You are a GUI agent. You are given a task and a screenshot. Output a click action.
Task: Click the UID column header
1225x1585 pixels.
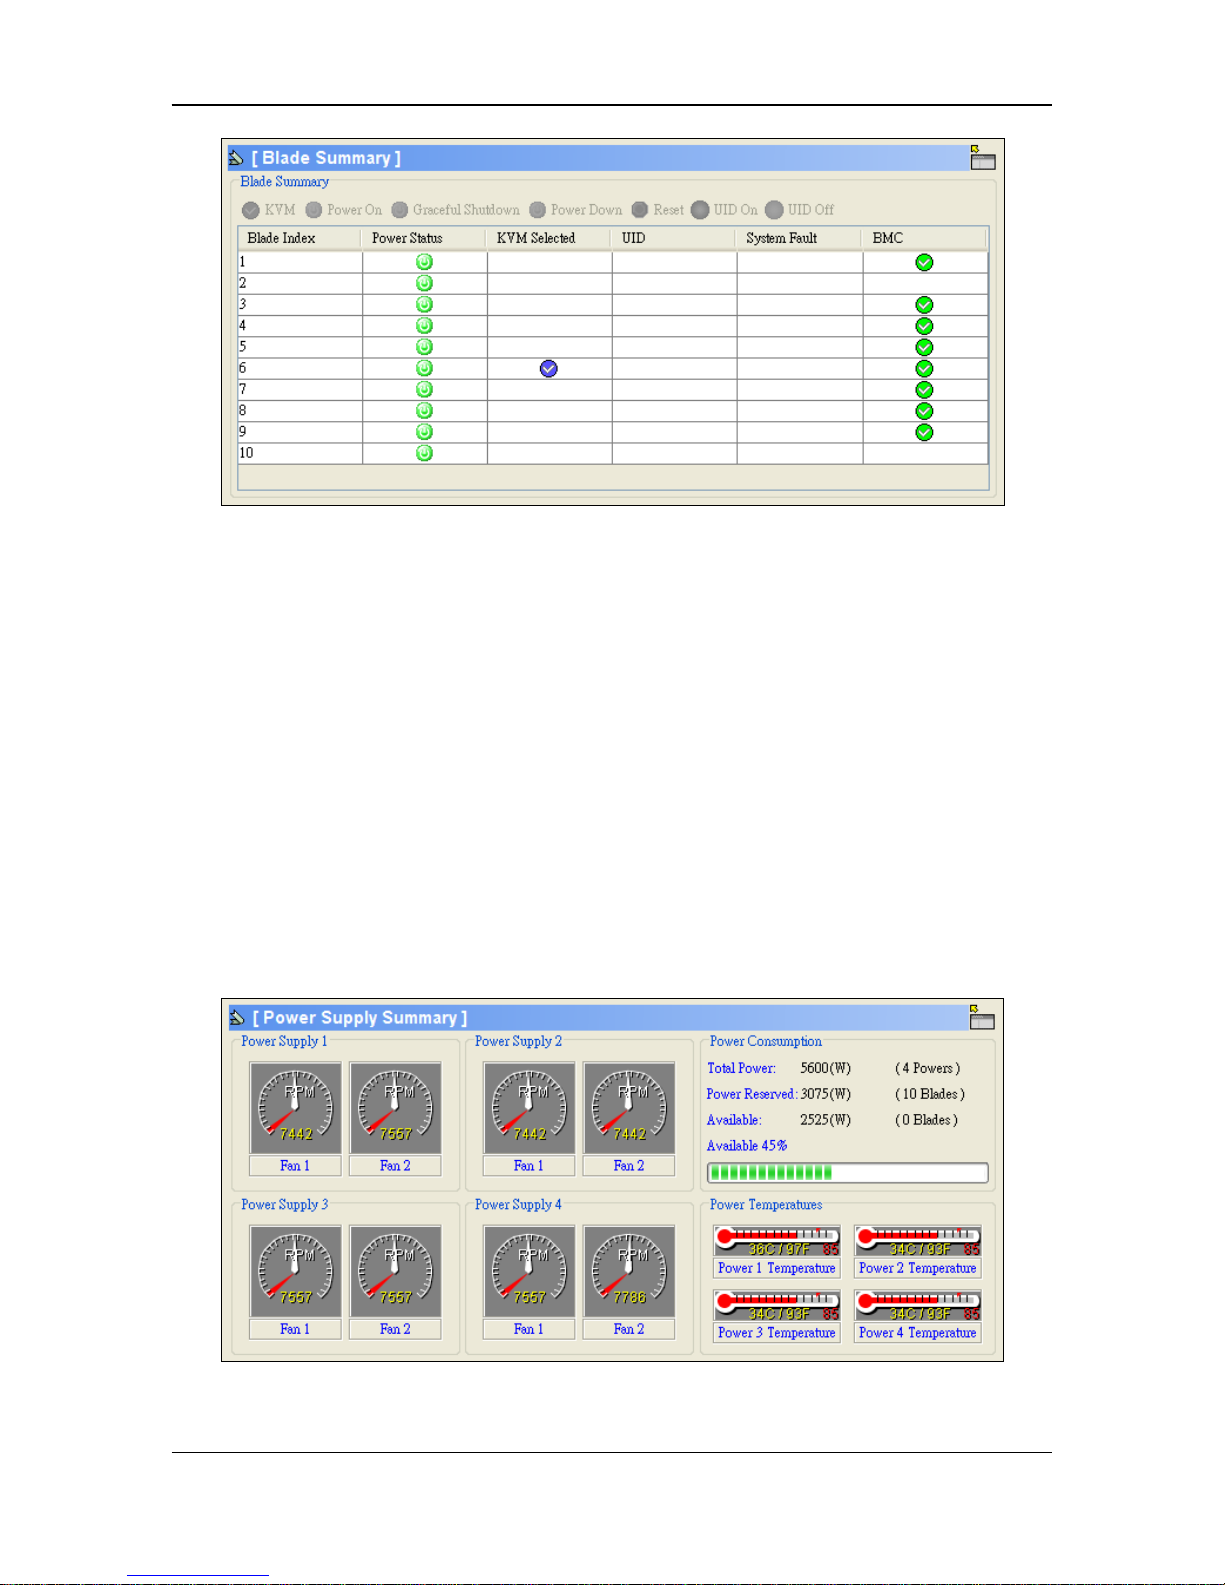point(674,238)
